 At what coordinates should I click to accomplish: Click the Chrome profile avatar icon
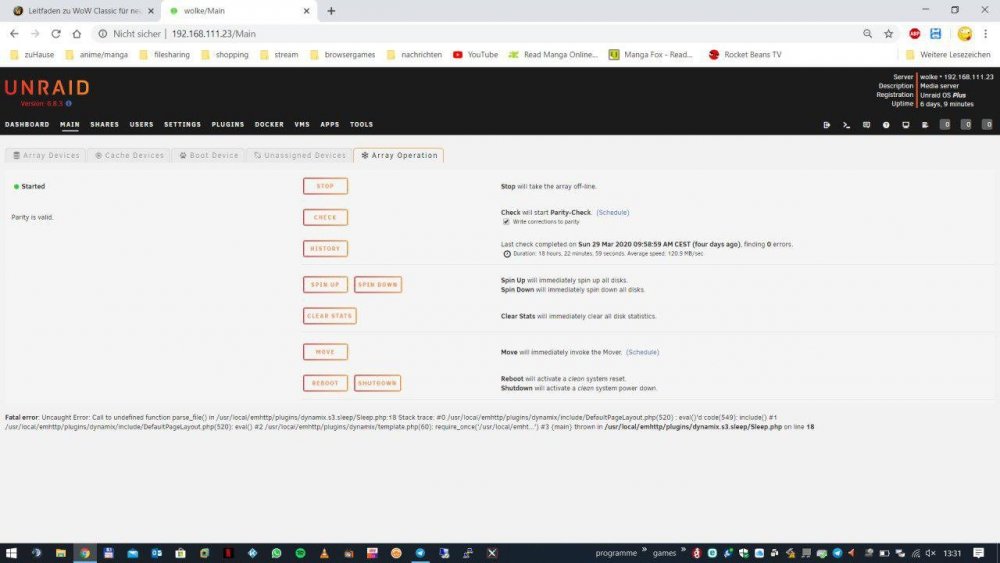pyautogui.click(x=964, y=34)
